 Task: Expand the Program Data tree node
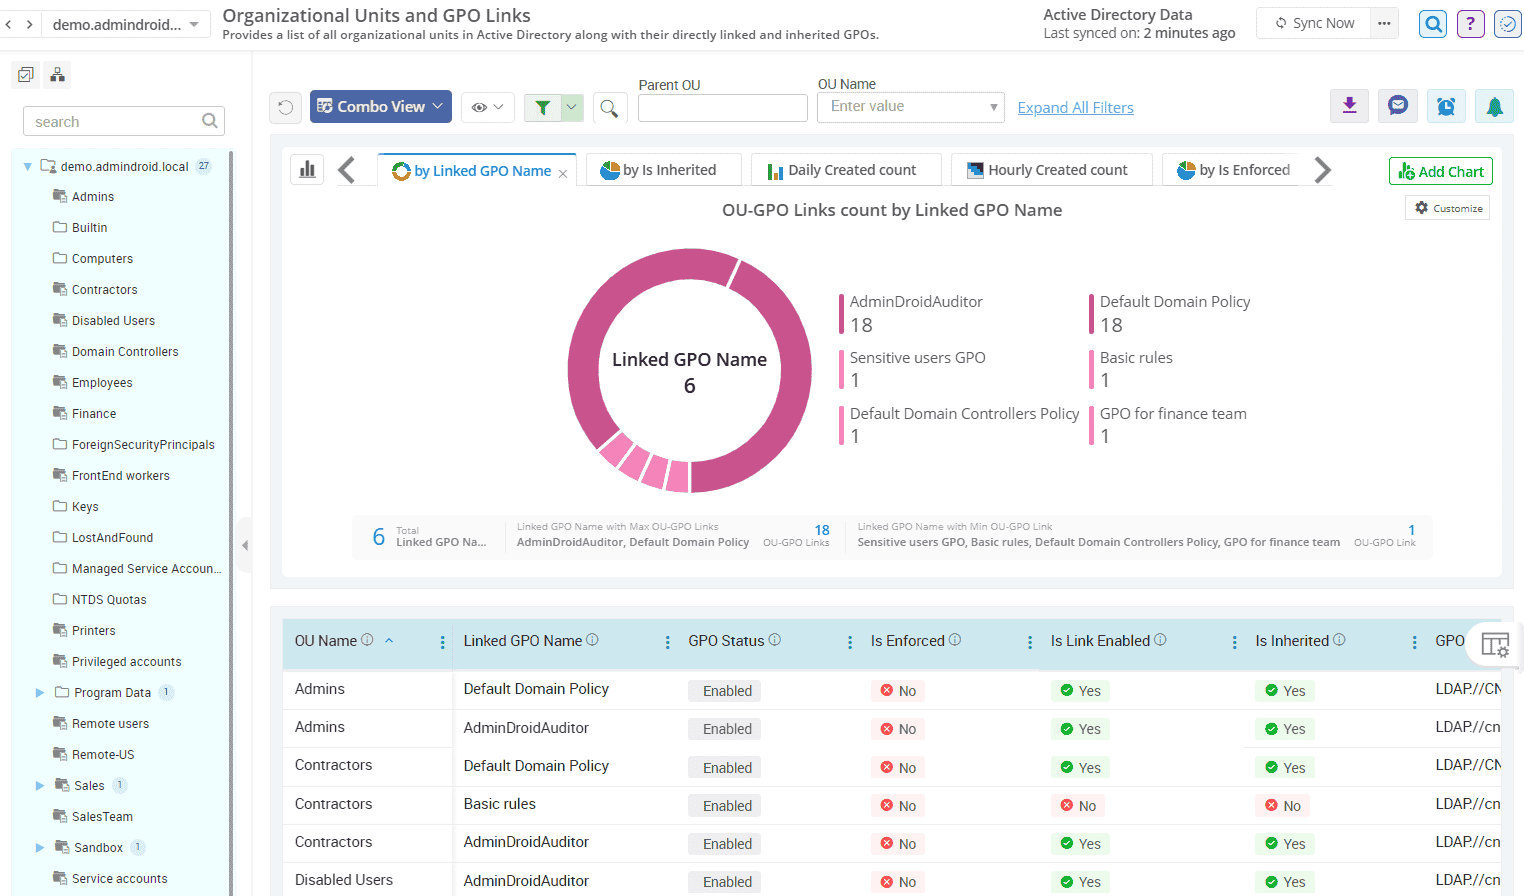pyautogui.click(x=40, y=692)
